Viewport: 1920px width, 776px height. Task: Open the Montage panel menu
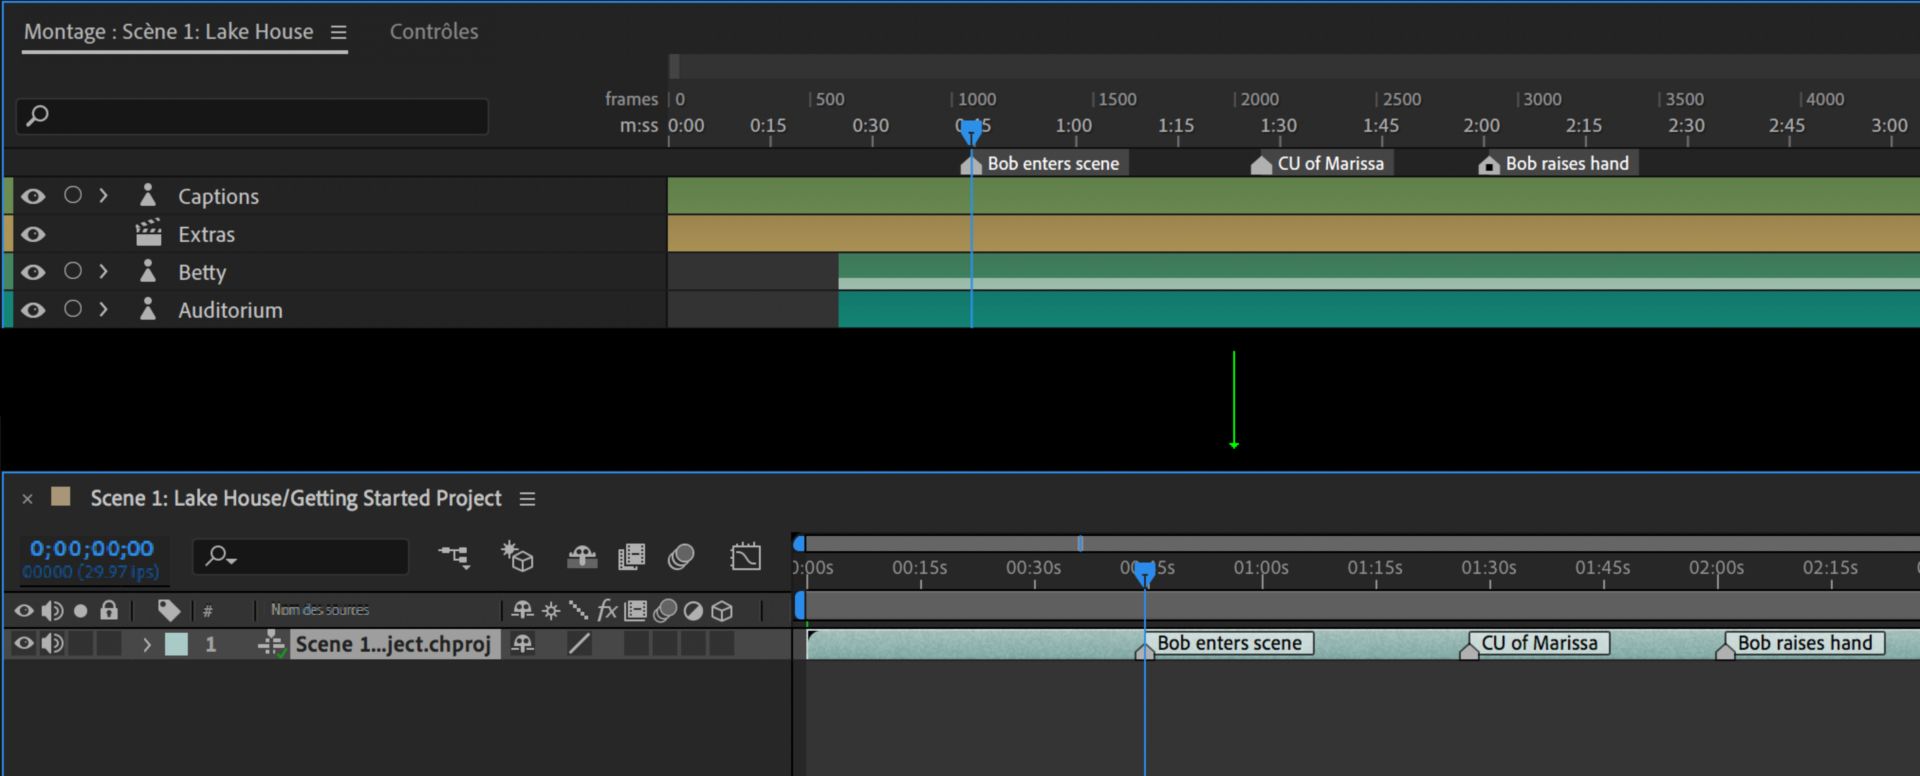point(339,32)
